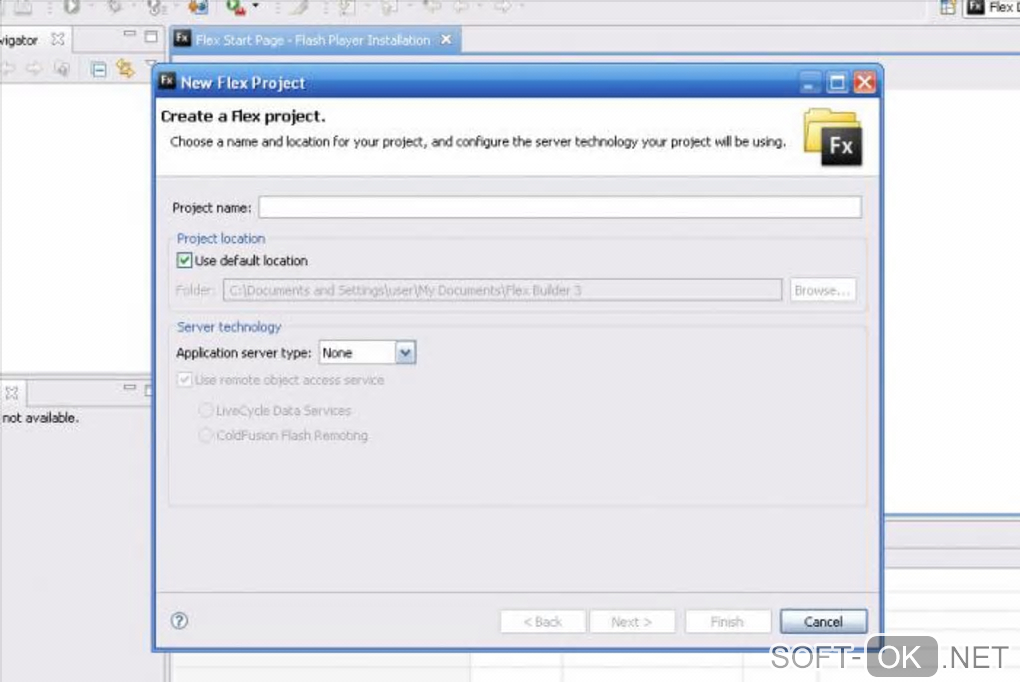The width and height of the screenshot is (1020, 682).
Task: Select ColdFusion Flash Remoting radio button
Action: click(x=206, y=435)
